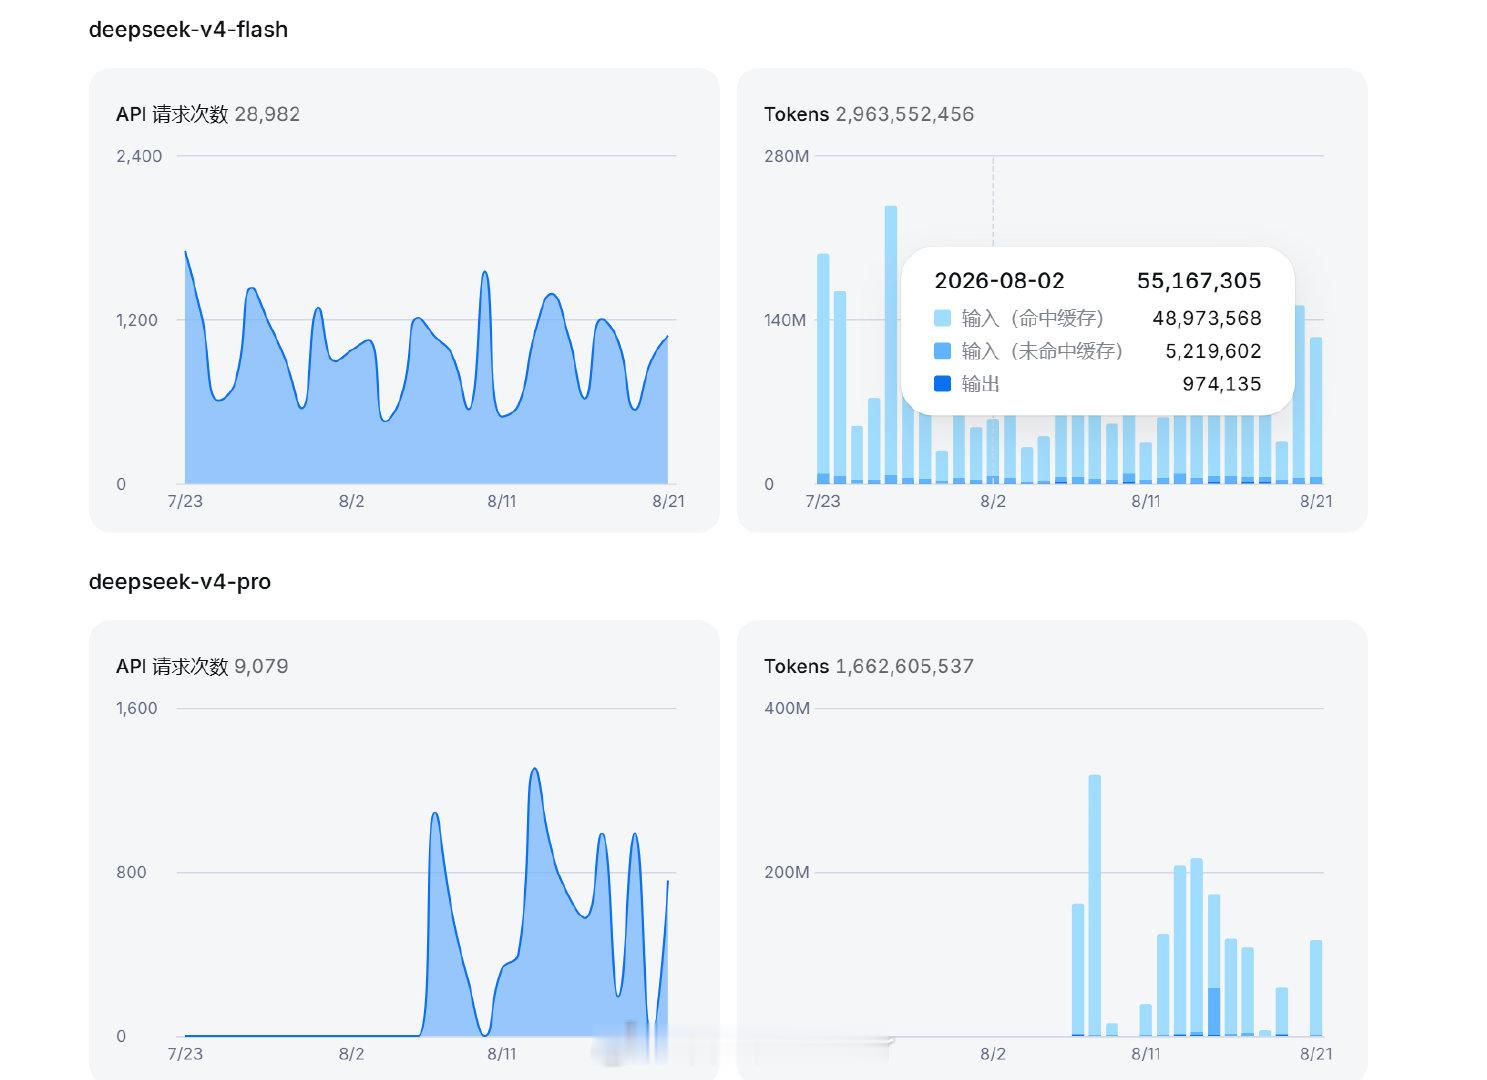Screen dimensions: 1487x1080
Task: Click 8/11 on the pro Tokens chart axis
Action: [1146, 1053]
